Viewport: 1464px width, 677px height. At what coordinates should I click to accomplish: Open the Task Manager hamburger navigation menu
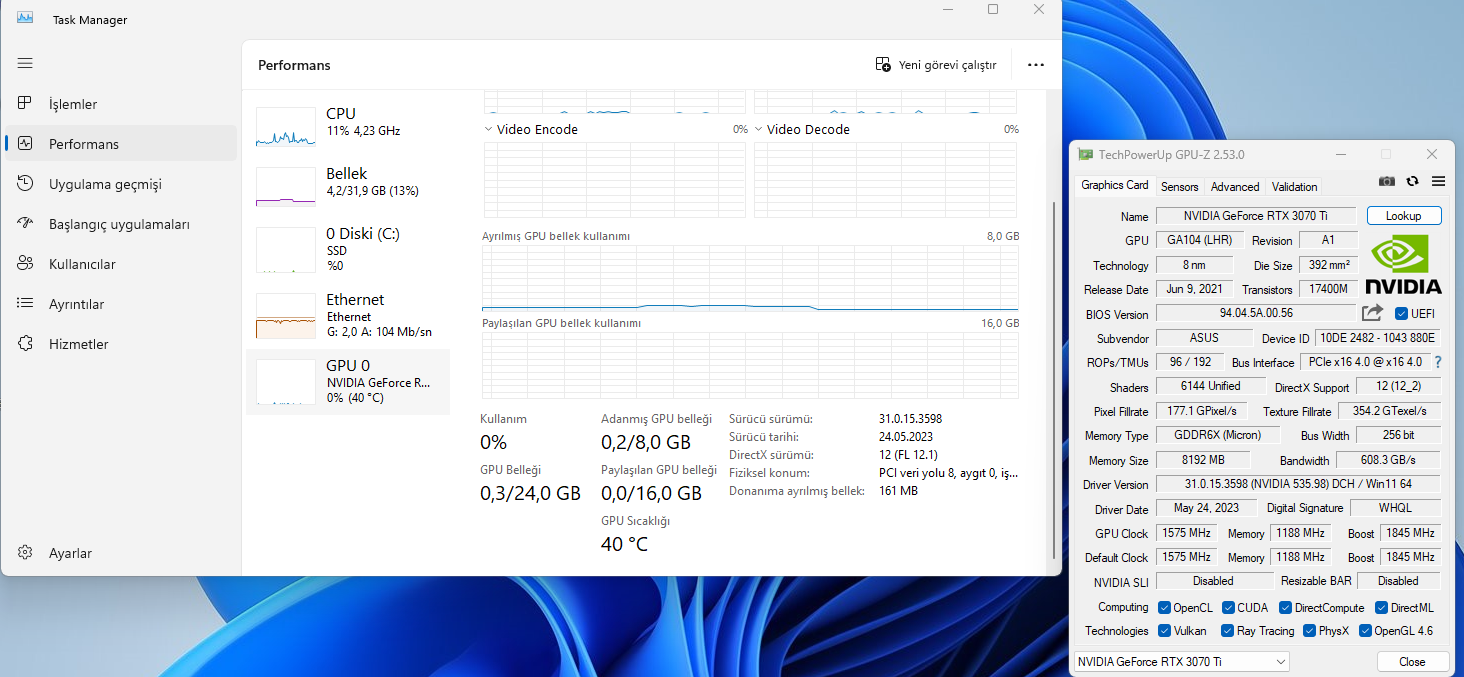tap(25, 63)
